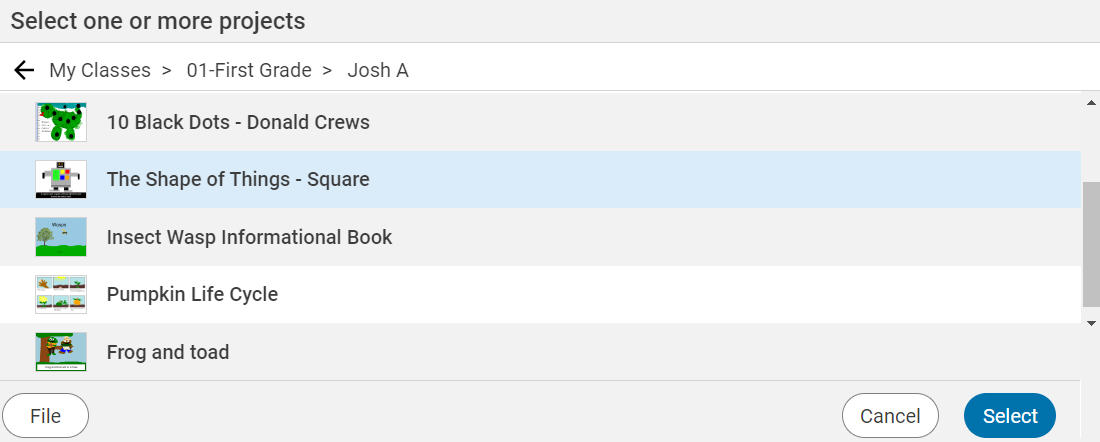Image resolution: width=1100 pixels, height=442 pixels.
Task: Go to My Classes breadcrumb
Action: click(100, 70)
